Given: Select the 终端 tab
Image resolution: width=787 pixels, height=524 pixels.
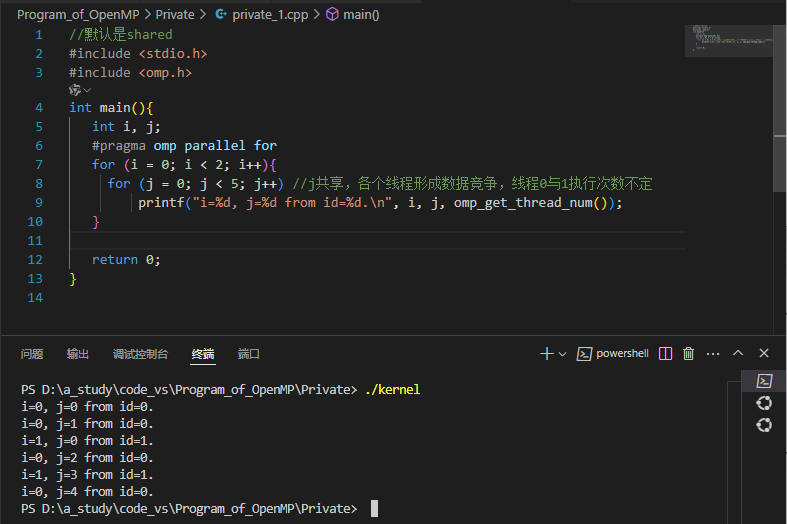Looking at the screenshot, I should point(203,354).
